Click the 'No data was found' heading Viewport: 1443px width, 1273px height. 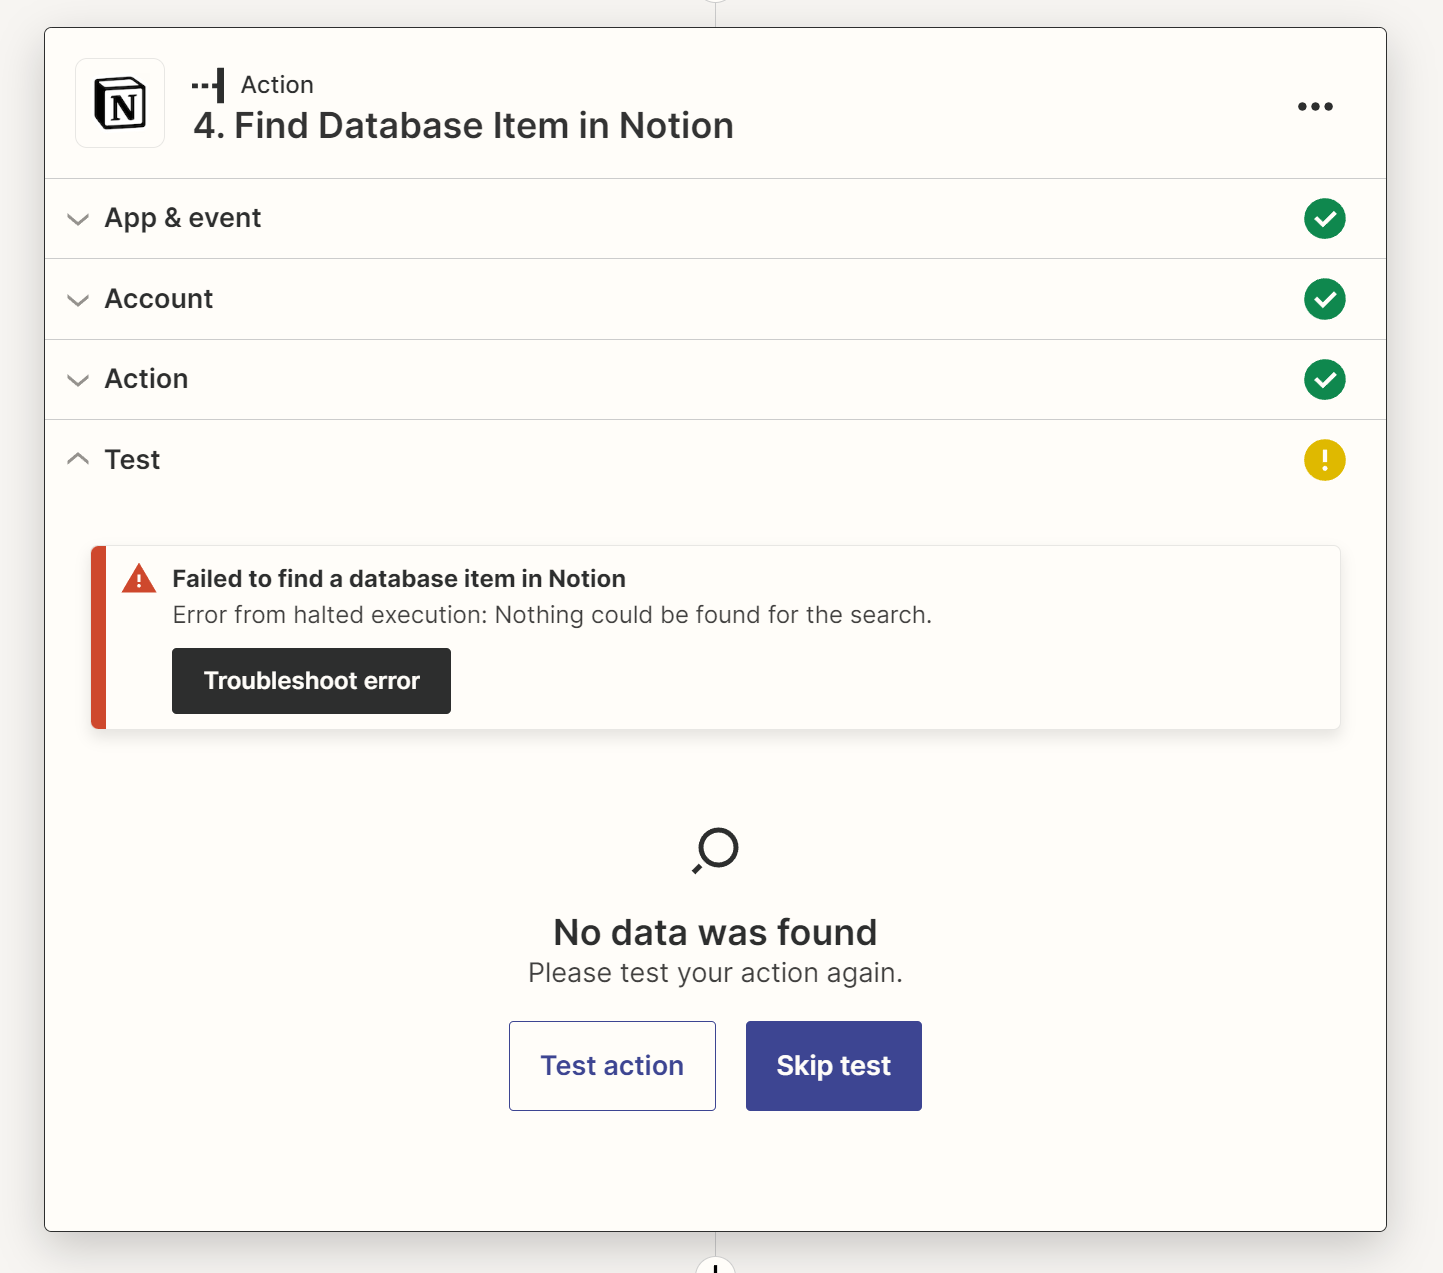pyautogui.click(x=715, y=932)
